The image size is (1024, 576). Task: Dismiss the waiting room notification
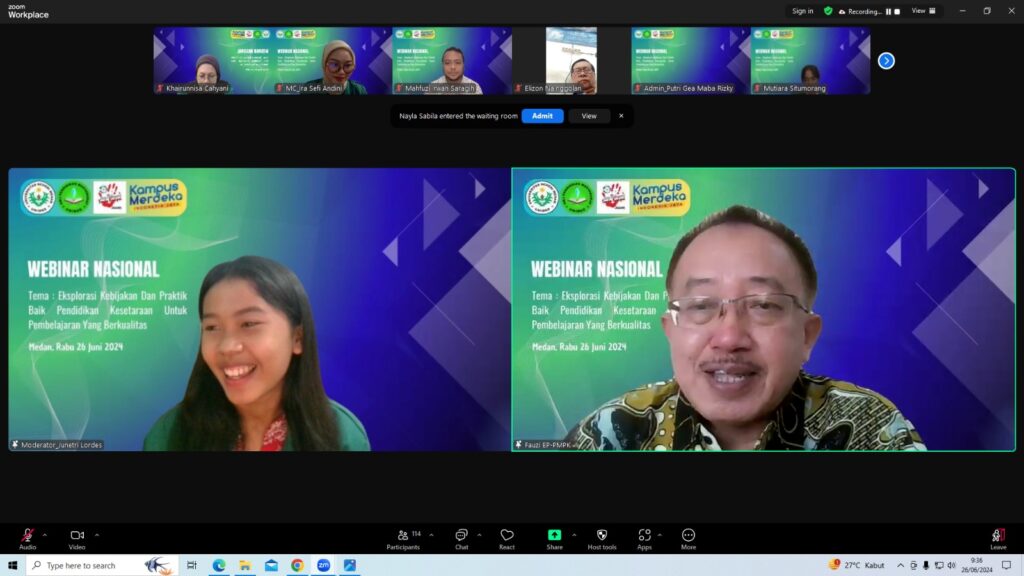coord(621,116)
